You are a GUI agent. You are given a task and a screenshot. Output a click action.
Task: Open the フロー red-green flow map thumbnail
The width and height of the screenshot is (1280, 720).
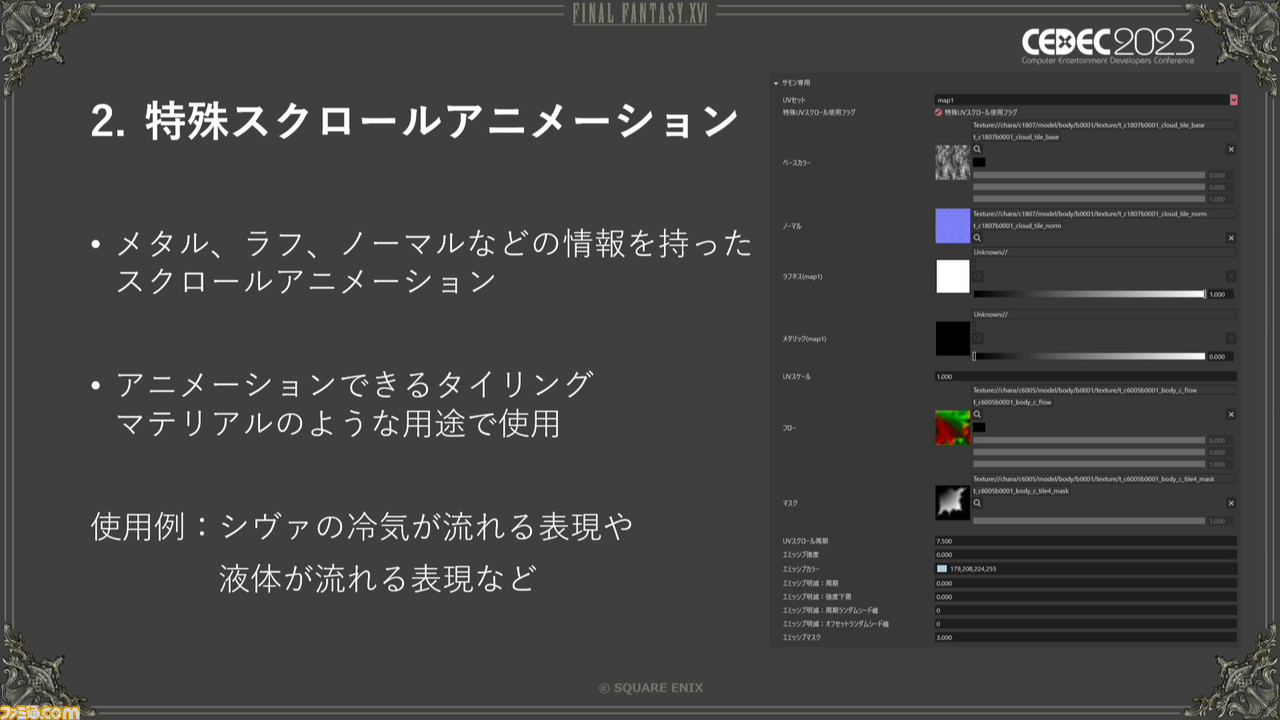[x=952, y=427]
